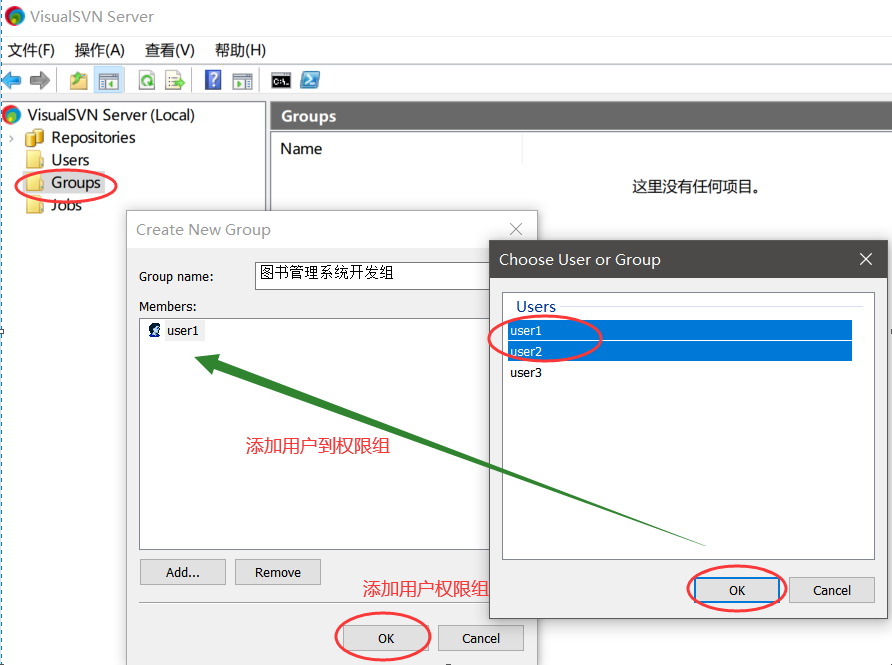Click the Forward arrow toolbar icon
This screenshot has width=892, height=665.
click(39, 80)
